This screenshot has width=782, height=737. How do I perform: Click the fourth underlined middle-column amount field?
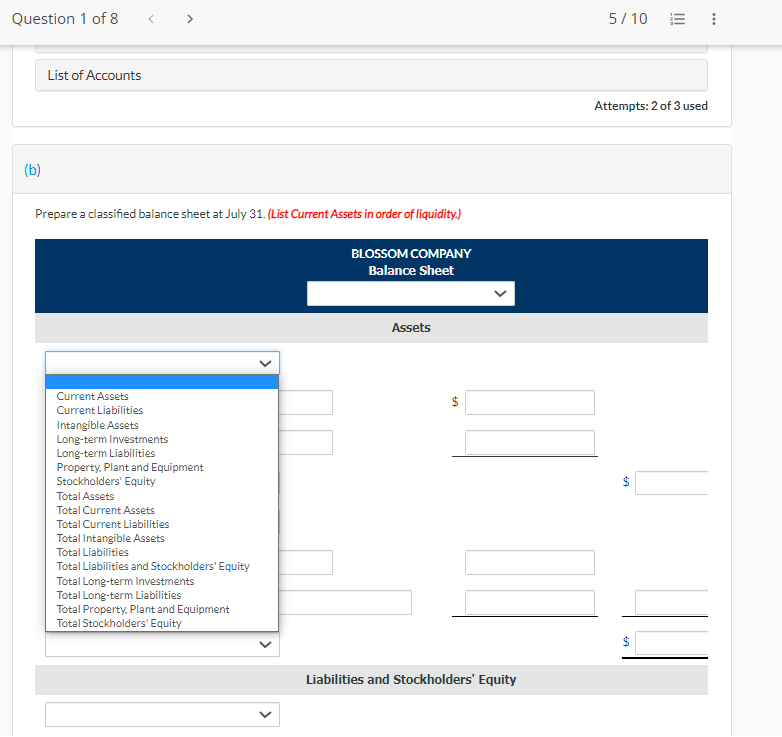[x=530, y=602]
